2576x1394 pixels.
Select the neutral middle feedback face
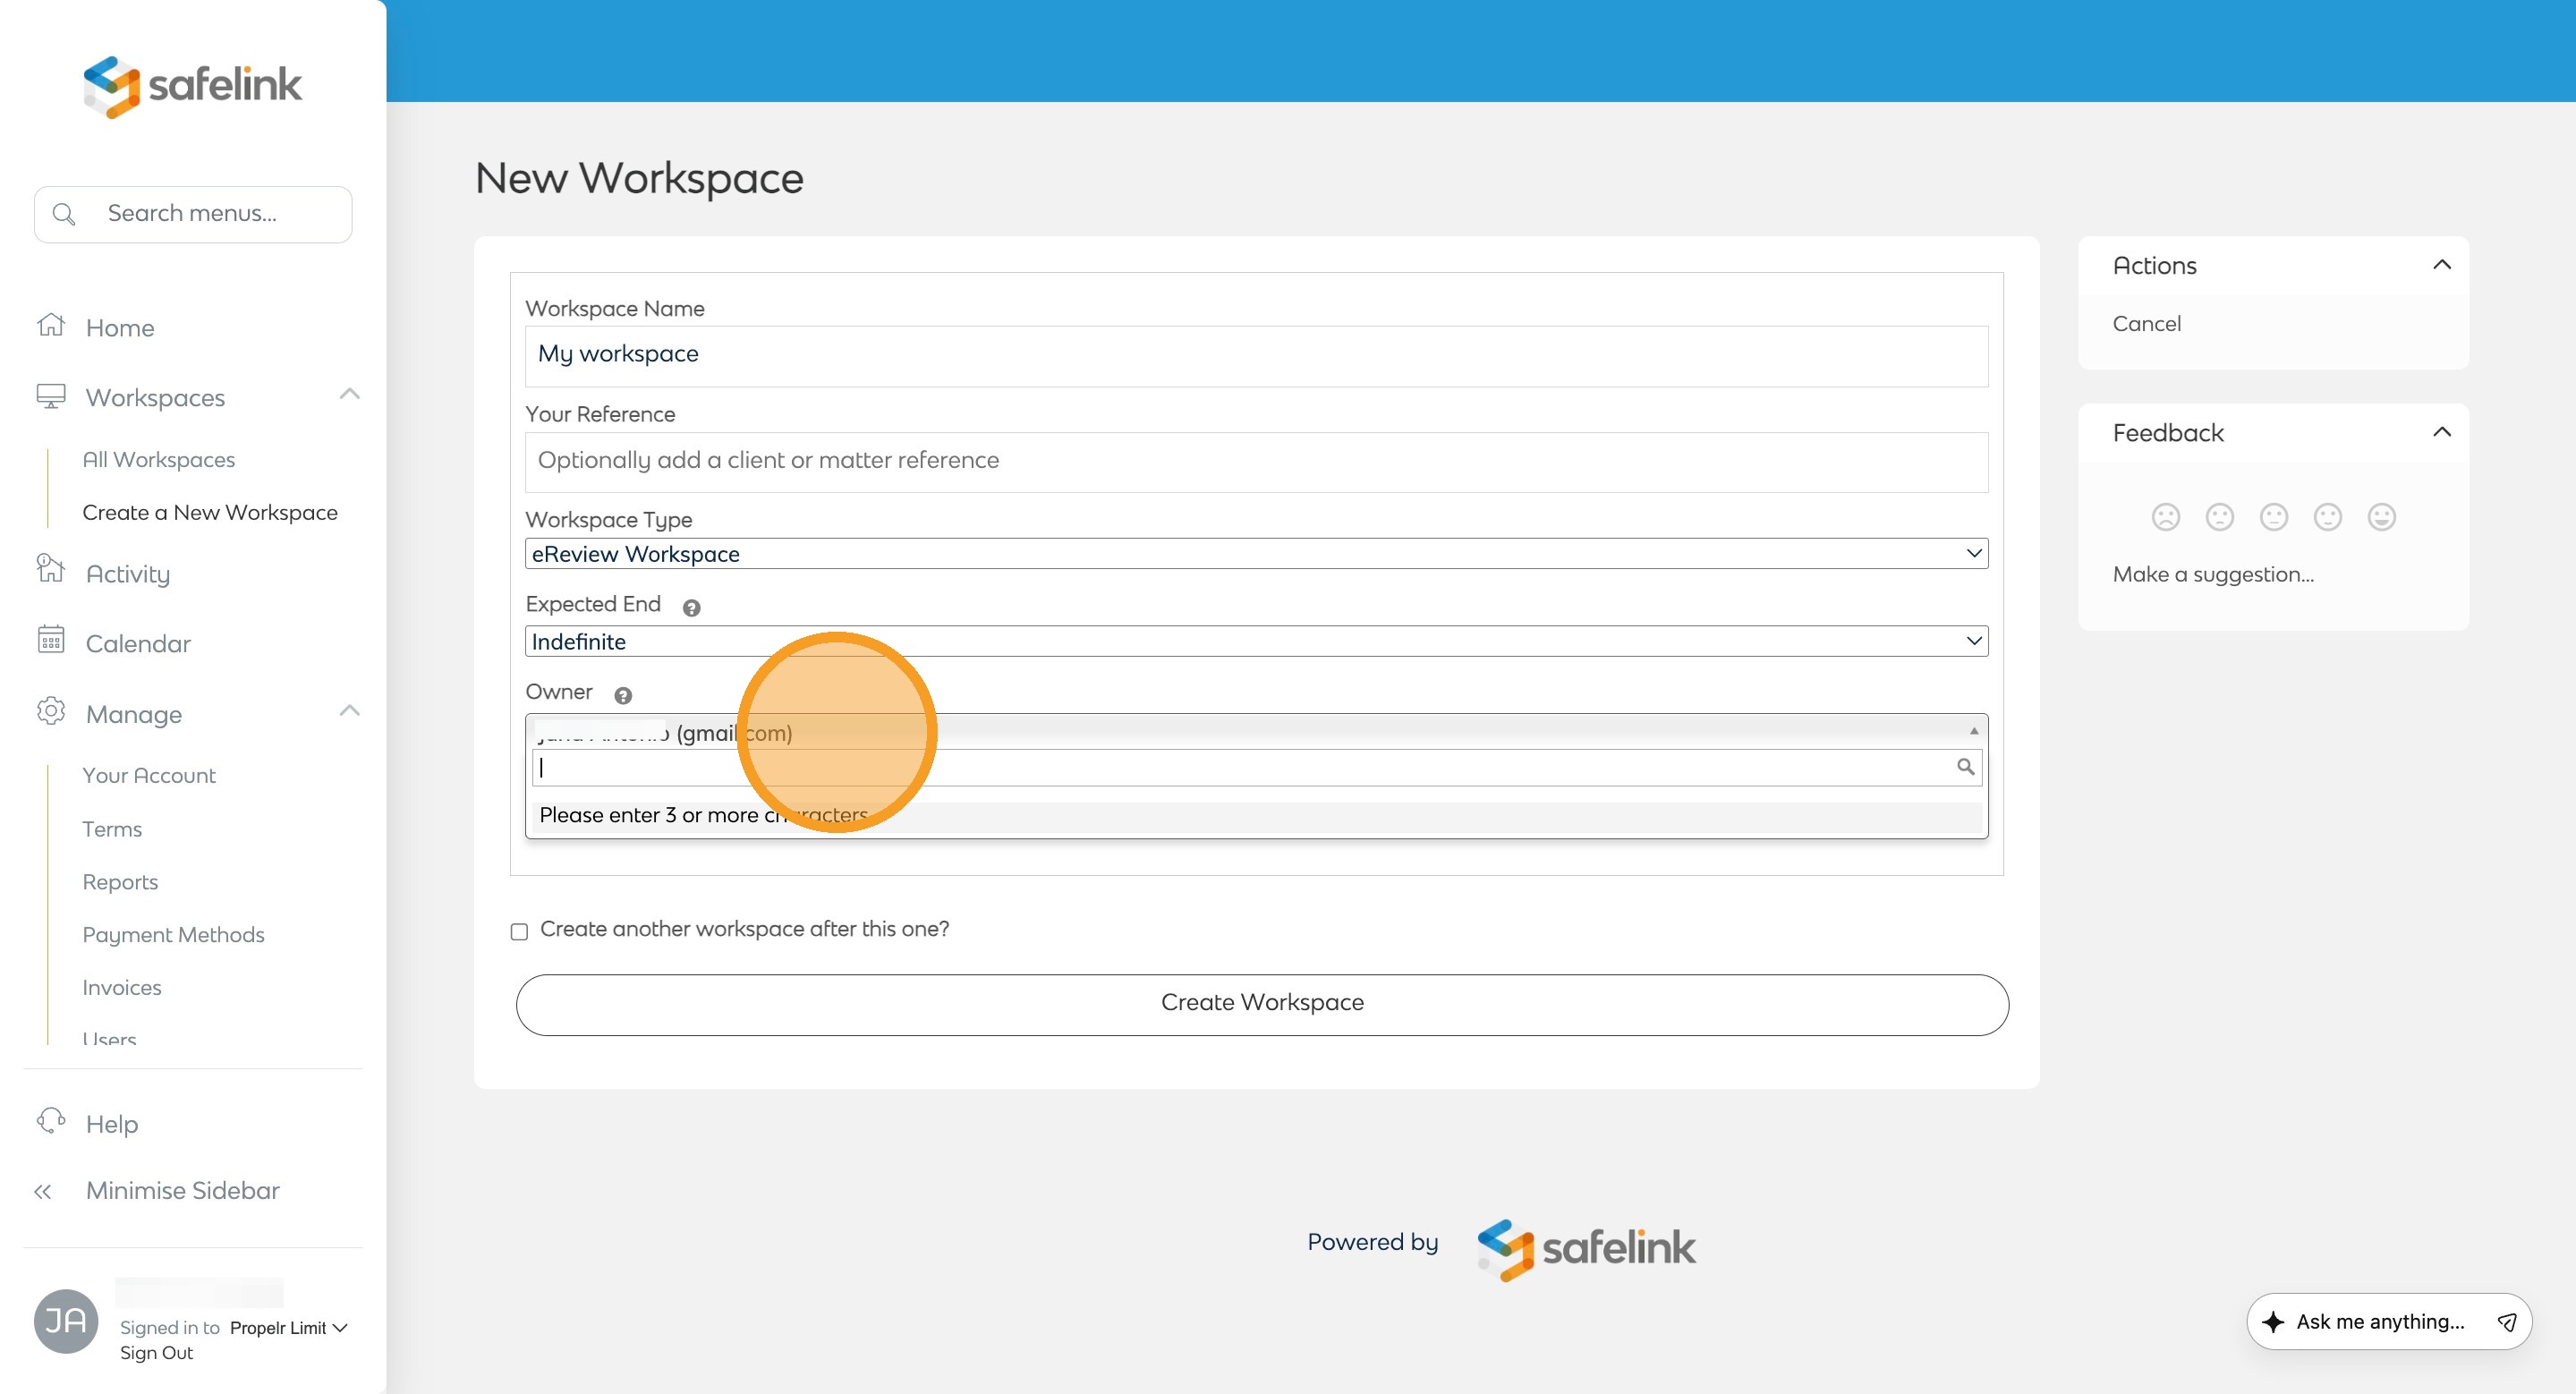click(2273, 517)
